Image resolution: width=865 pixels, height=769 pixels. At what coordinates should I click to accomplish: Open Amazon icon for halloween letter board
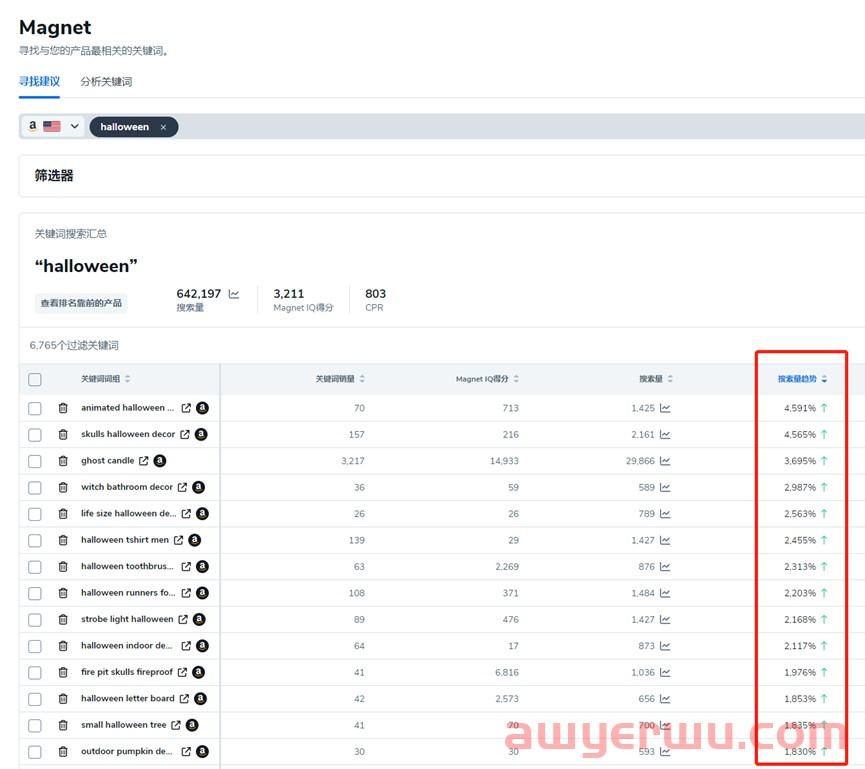(x=201, y=698)
